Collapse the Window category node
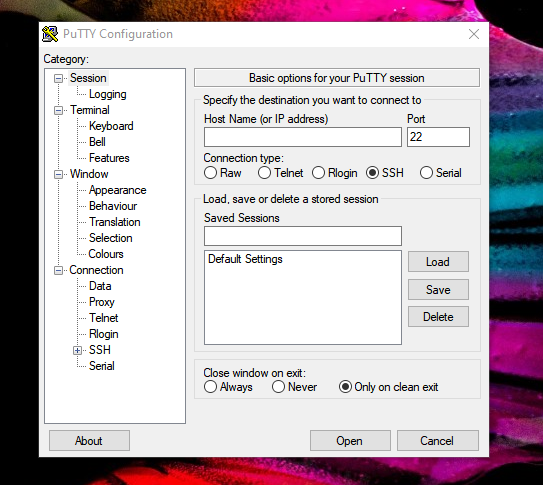Screen dimensions: 543x485 point(59,174)
